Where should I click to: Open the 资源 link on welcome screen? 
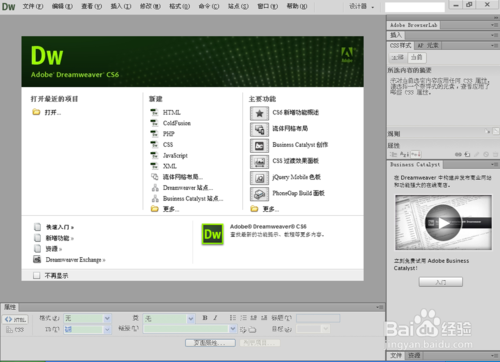54,249
